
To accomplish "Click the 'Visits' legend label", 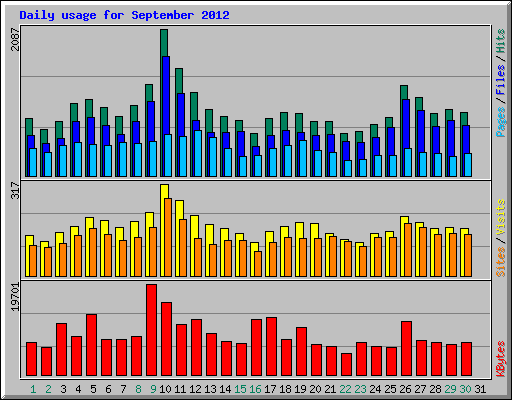I will 501,217.
